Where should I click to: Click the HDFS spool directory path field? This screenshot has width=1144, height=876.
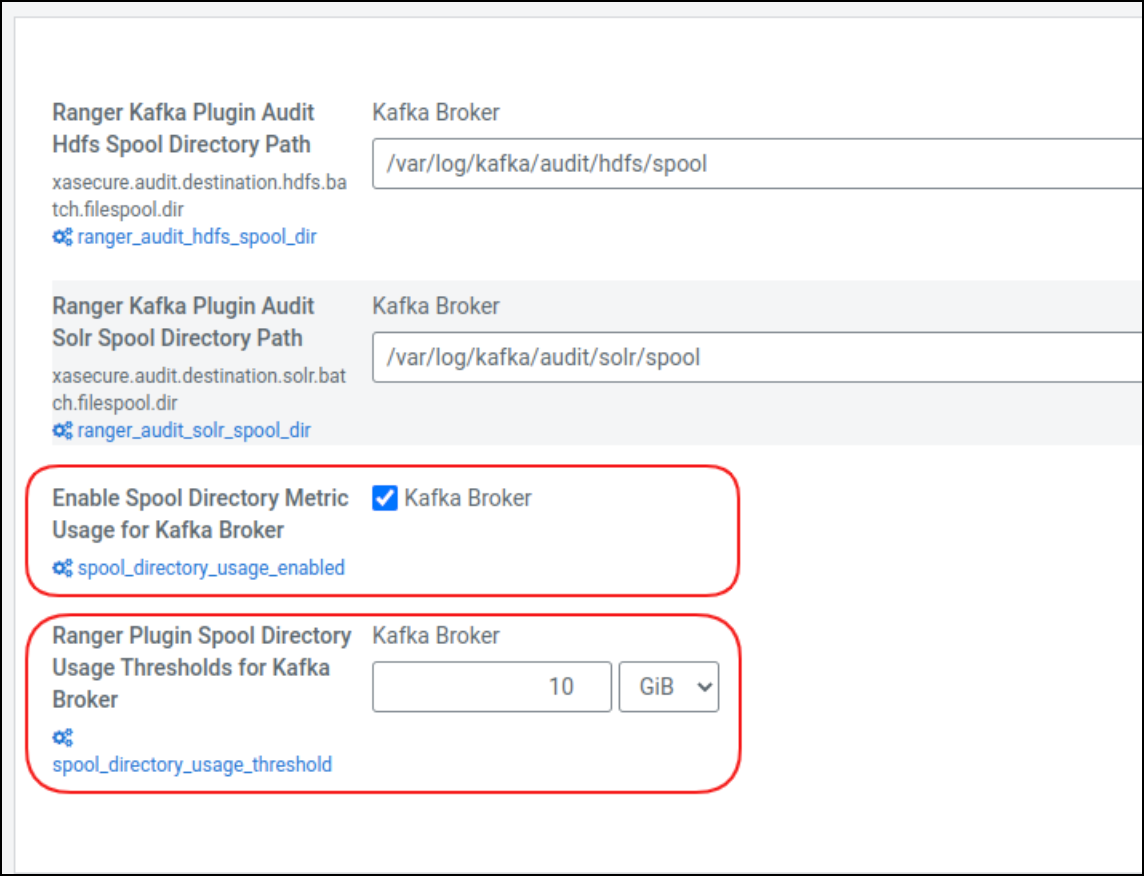pyautogui.click(x=700, y=163)
